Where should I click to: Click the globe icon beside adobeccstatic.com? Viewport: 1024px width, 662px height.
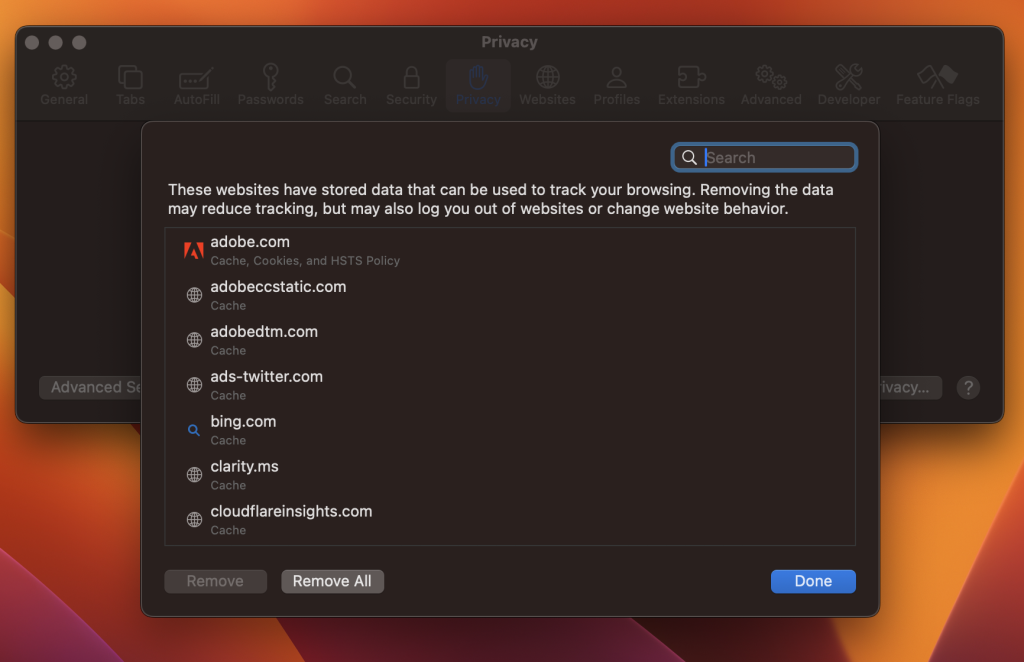coord(194,295)
